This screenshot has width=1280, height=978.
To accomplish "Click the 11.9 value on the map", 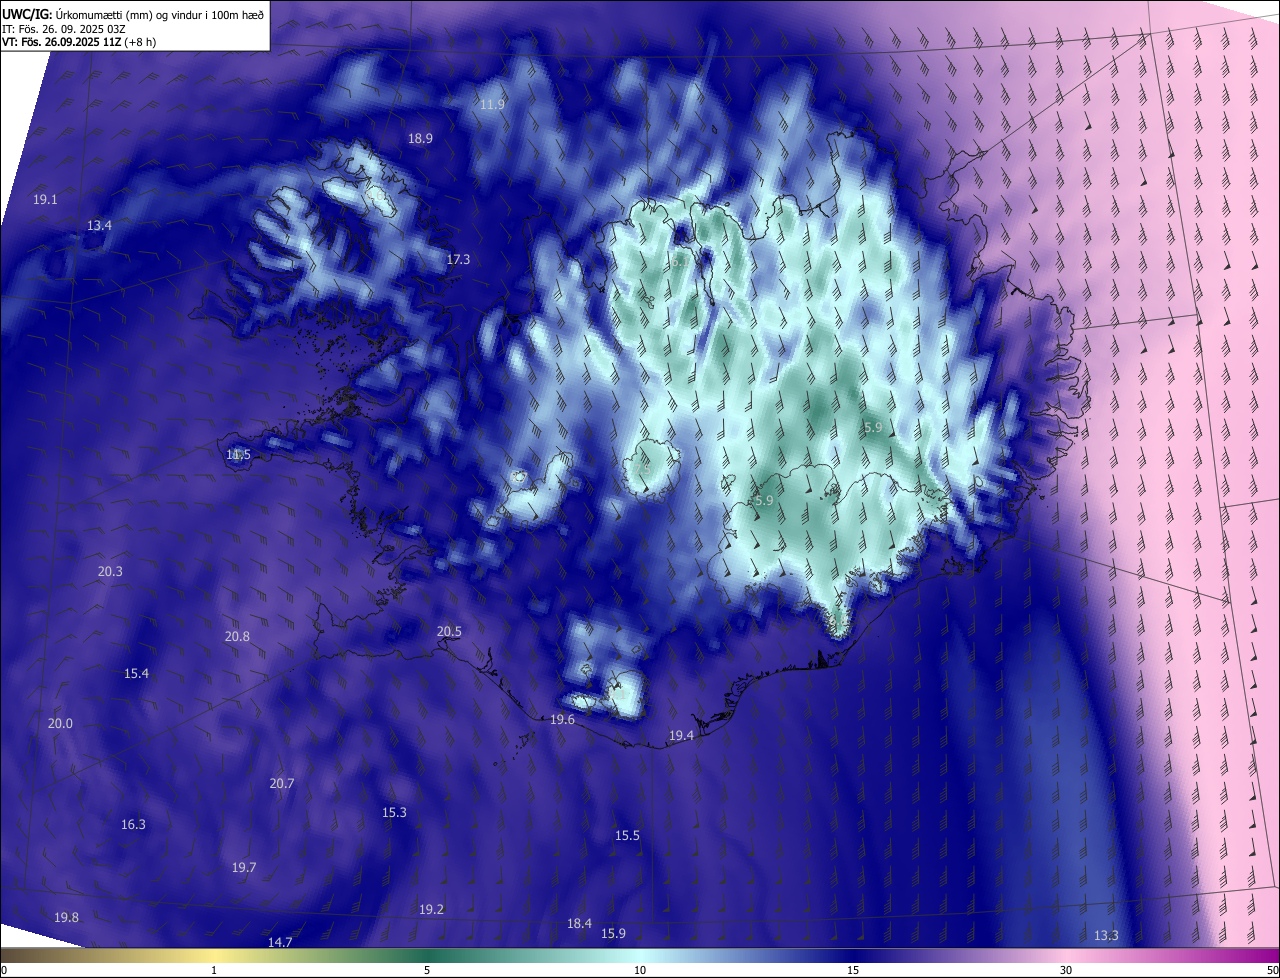I will click(492, 105).
